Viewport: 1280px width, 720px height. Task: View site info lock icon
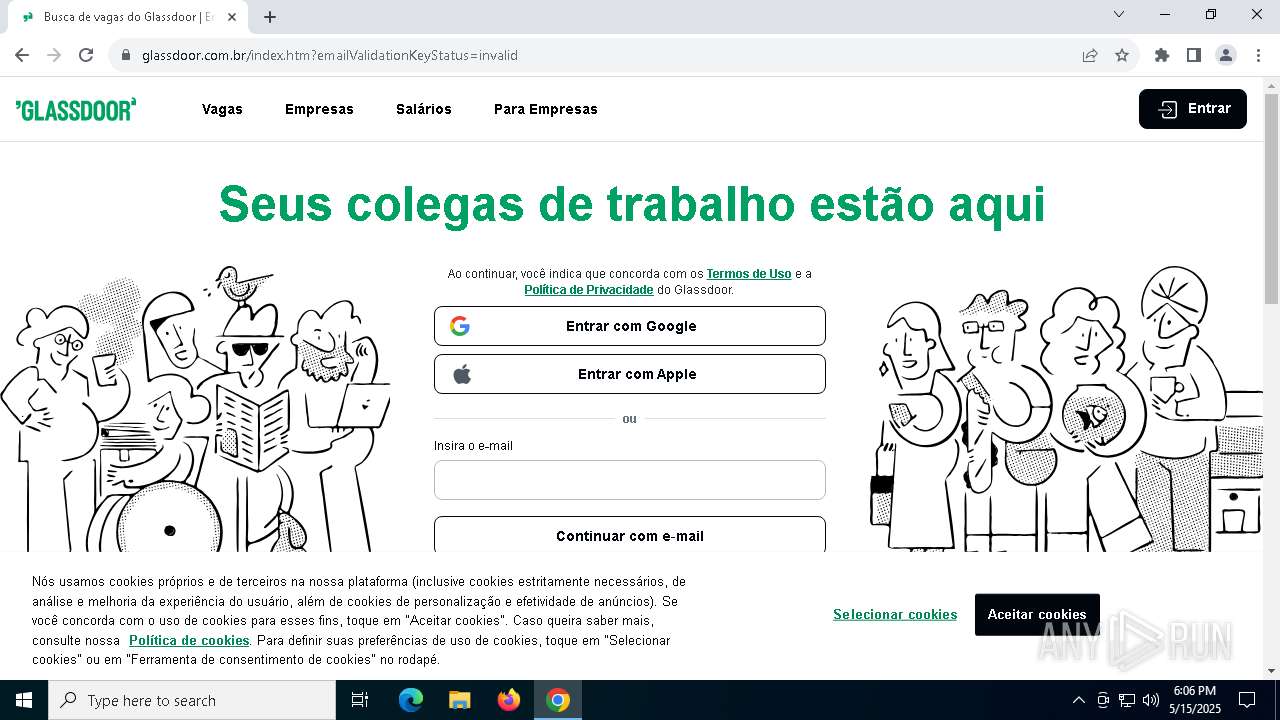(x=126, y=55)
